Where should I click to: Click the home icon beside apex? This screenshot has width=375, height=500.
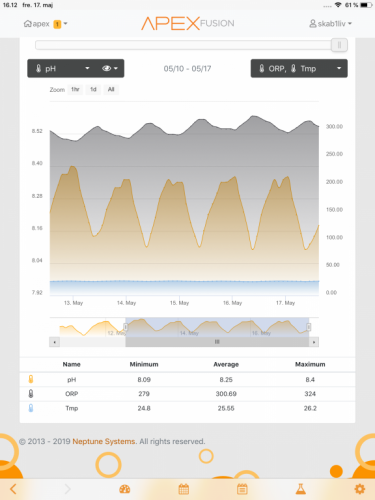tap(27, 24)
